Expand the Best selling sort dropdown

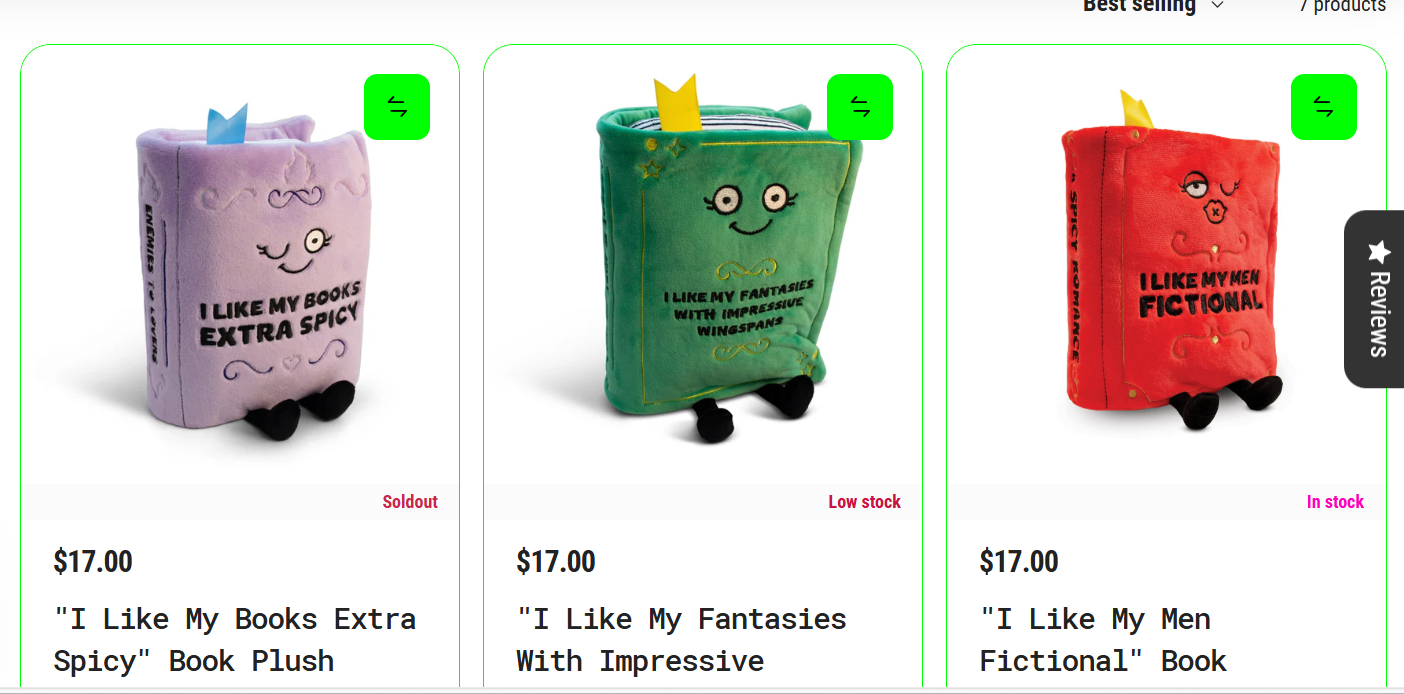tap(1153, 6)
